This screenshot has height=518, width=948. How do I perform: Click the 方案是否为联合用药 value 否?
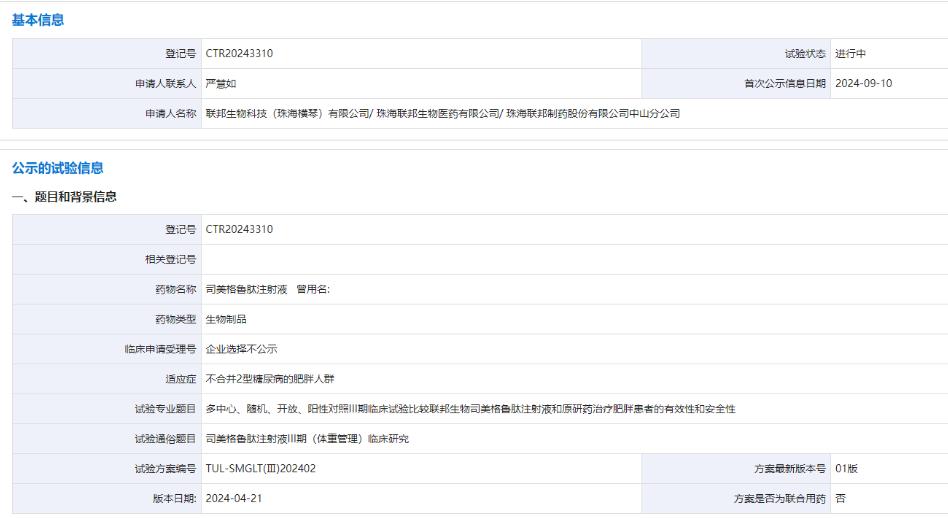tap(840, 498)
